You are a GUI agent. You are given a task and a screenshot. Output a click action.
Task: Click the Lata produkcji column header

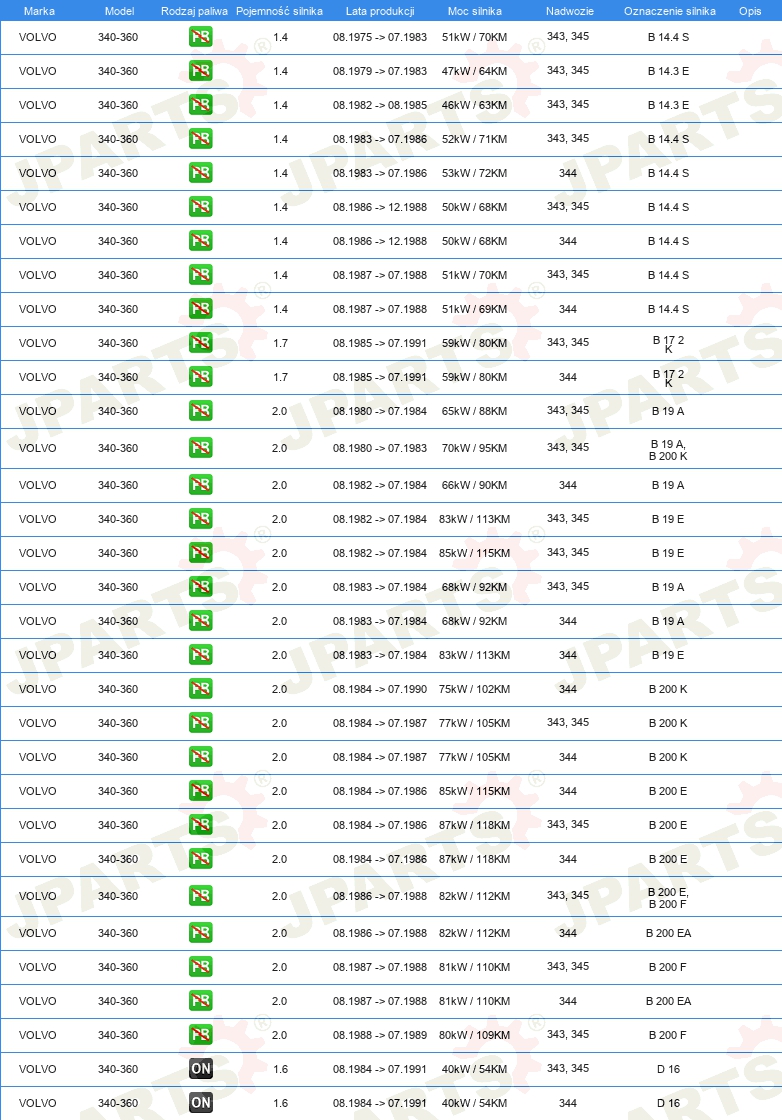coord(380,11)
